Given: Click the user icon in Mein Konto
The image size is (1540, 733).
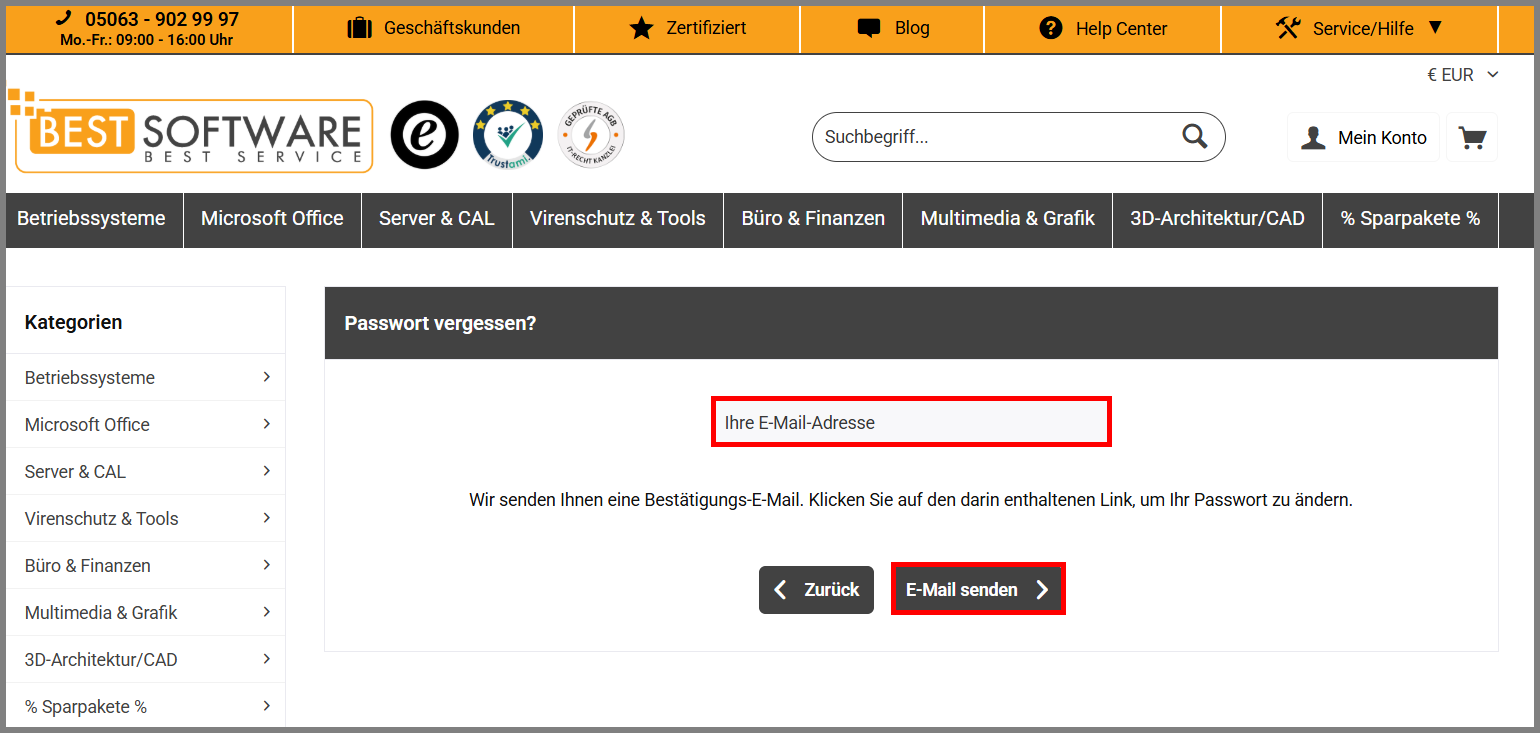Looking at the screenshot, I should pyautogui.click(x=1313, y=138).
